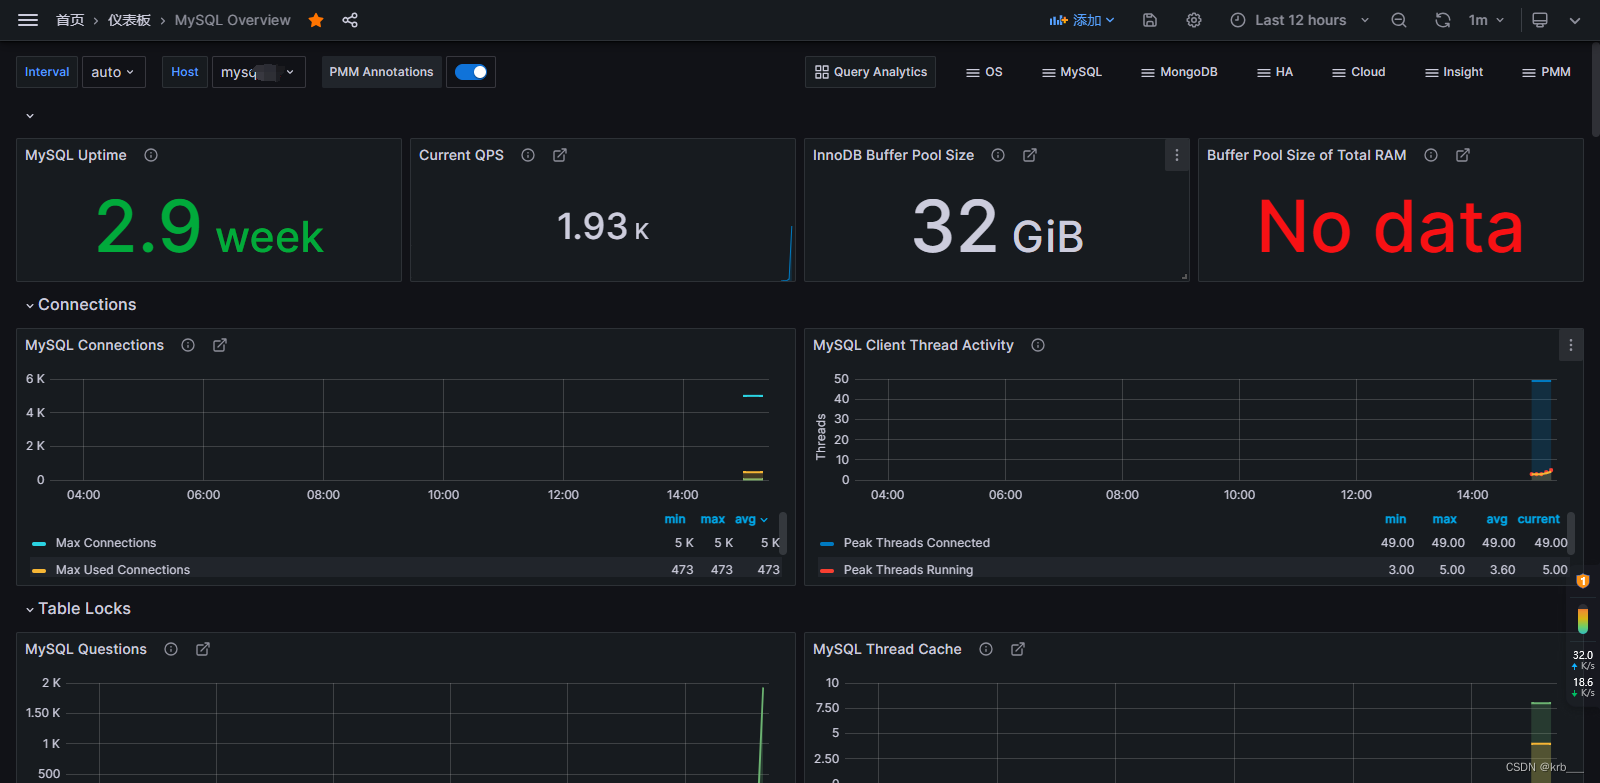Open external link on InnoDB Buffer Pool Size
This screenshot has height=783, width=1600.
[x=1030, y=155]
